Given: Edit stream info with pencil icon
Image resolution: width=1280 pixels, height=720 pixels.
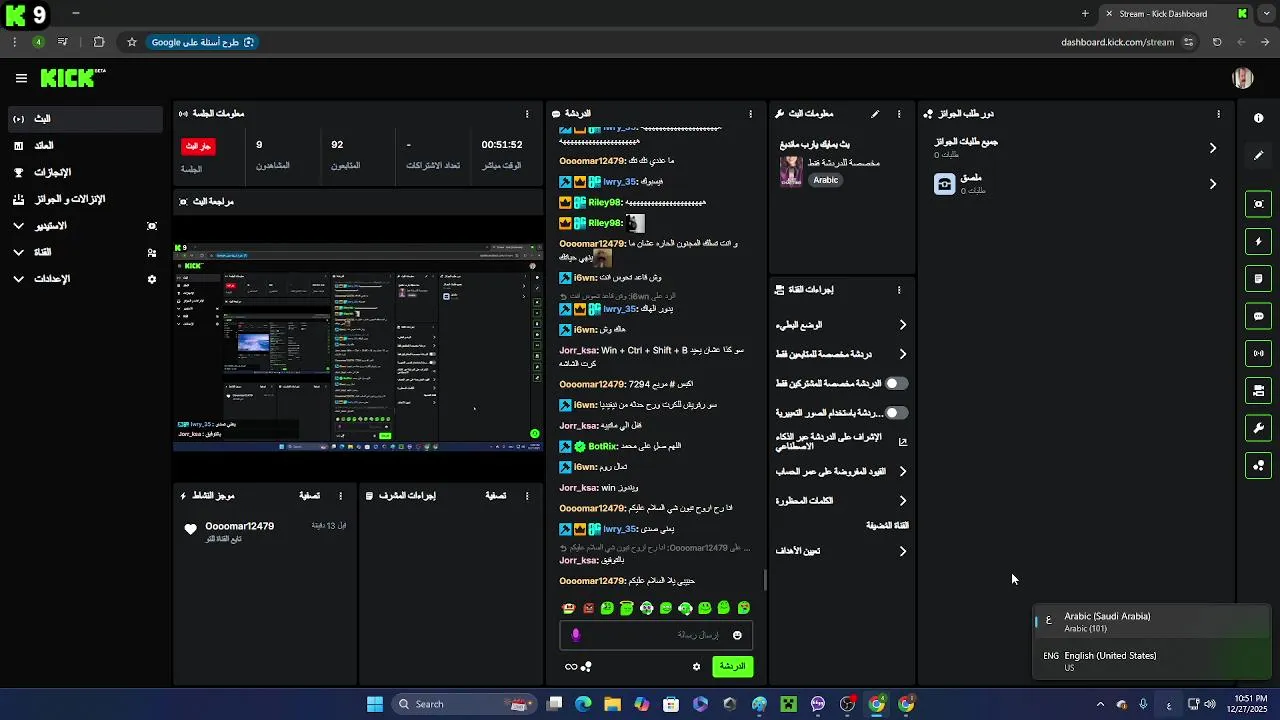Looking at the screenshot, I should (875, 114).
